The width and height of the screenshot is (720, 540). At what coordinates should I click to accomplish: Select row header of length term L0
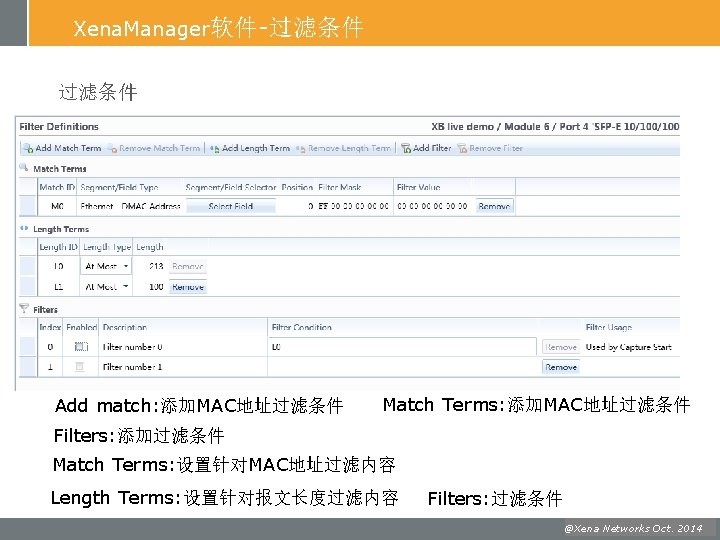coord(28,266)
